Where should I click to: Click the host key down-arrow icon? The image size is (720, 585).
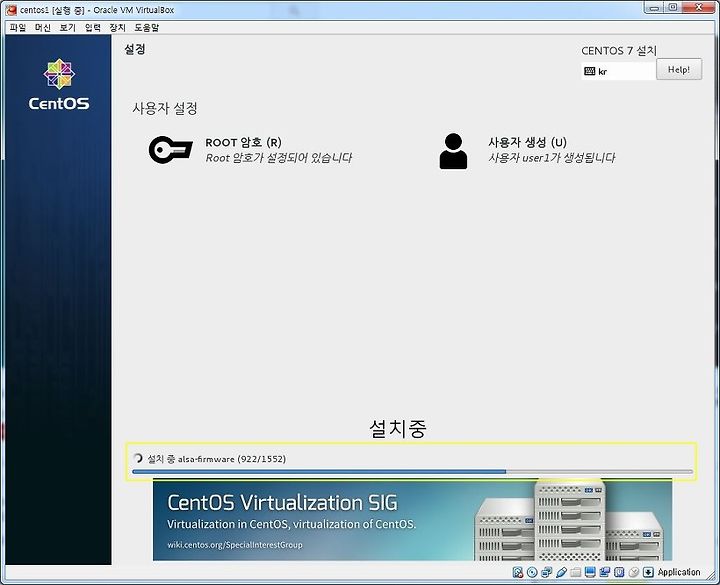648,572
